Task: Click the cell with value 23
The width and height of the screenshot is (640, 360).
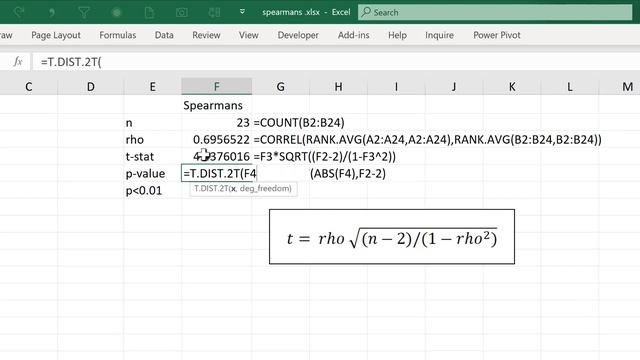Action: (x=217, y=122)
